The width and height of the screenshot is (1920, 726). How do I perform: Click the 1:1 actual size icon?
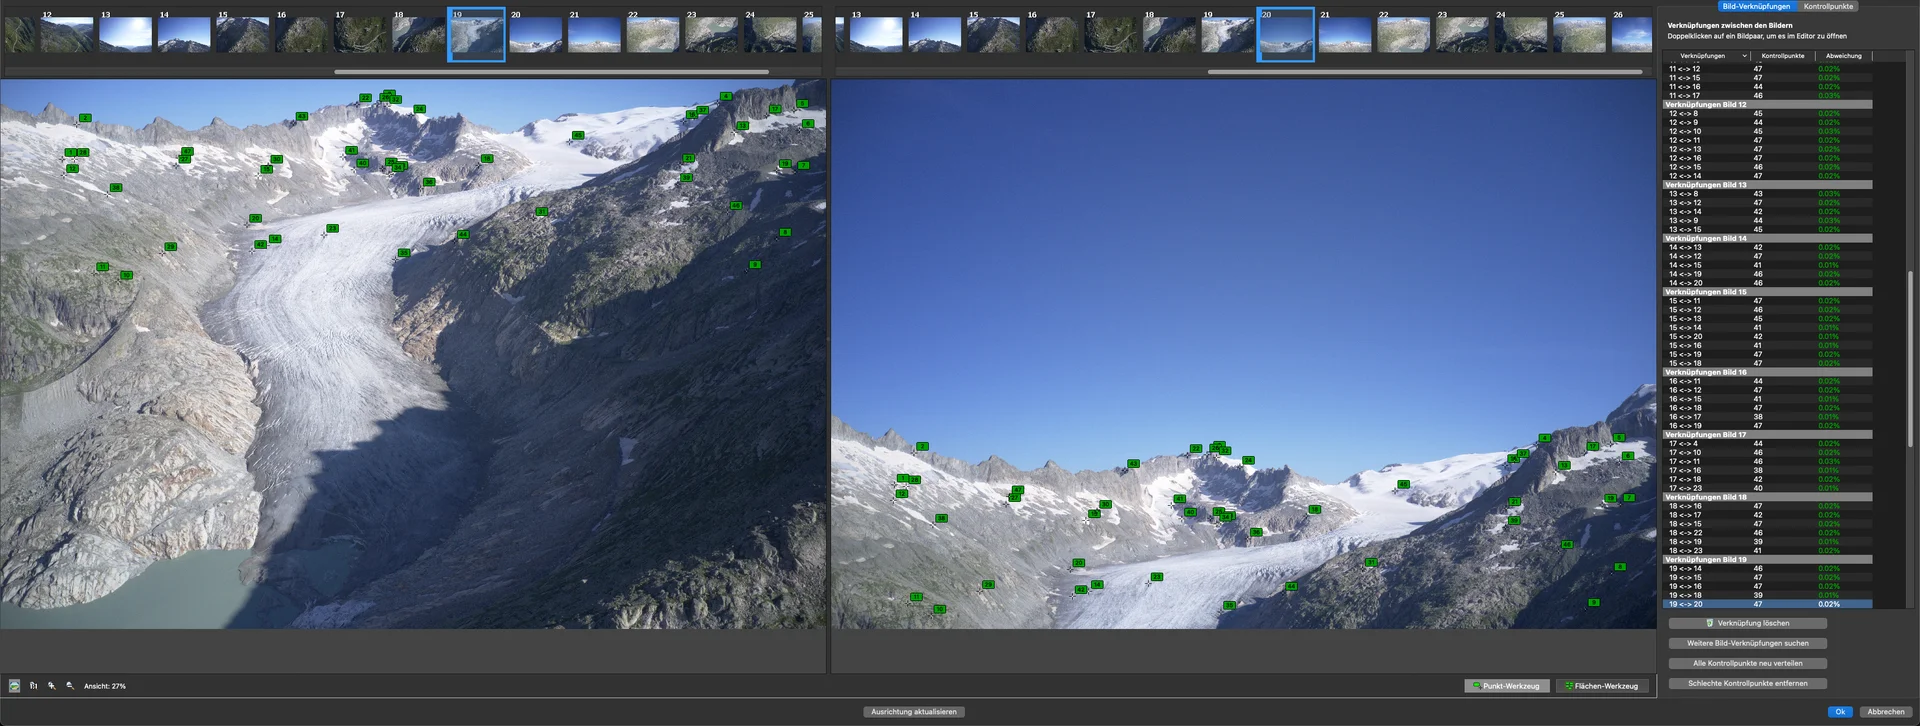coord(33,686)
